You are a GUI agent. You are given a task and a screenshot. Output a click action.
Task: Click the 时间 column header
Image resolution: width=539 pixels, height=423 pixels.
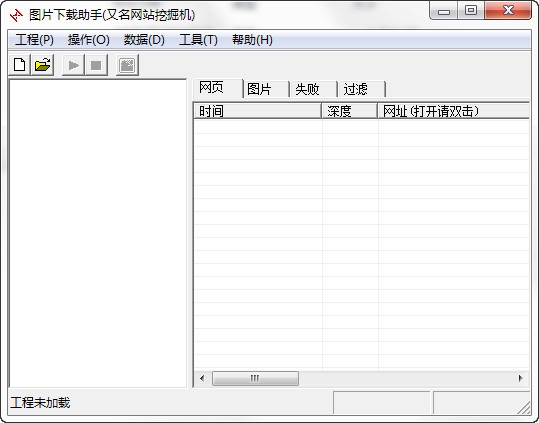257,111
